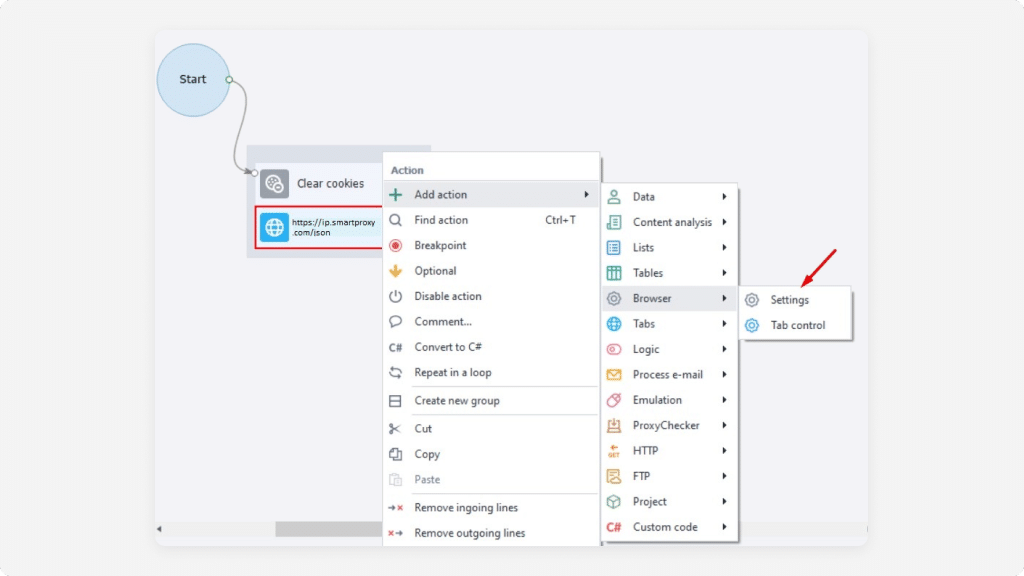Screen dimensions: 1024x576
Task: Click the ProxyChecker icon in the submenu
Action: point(614,426)
